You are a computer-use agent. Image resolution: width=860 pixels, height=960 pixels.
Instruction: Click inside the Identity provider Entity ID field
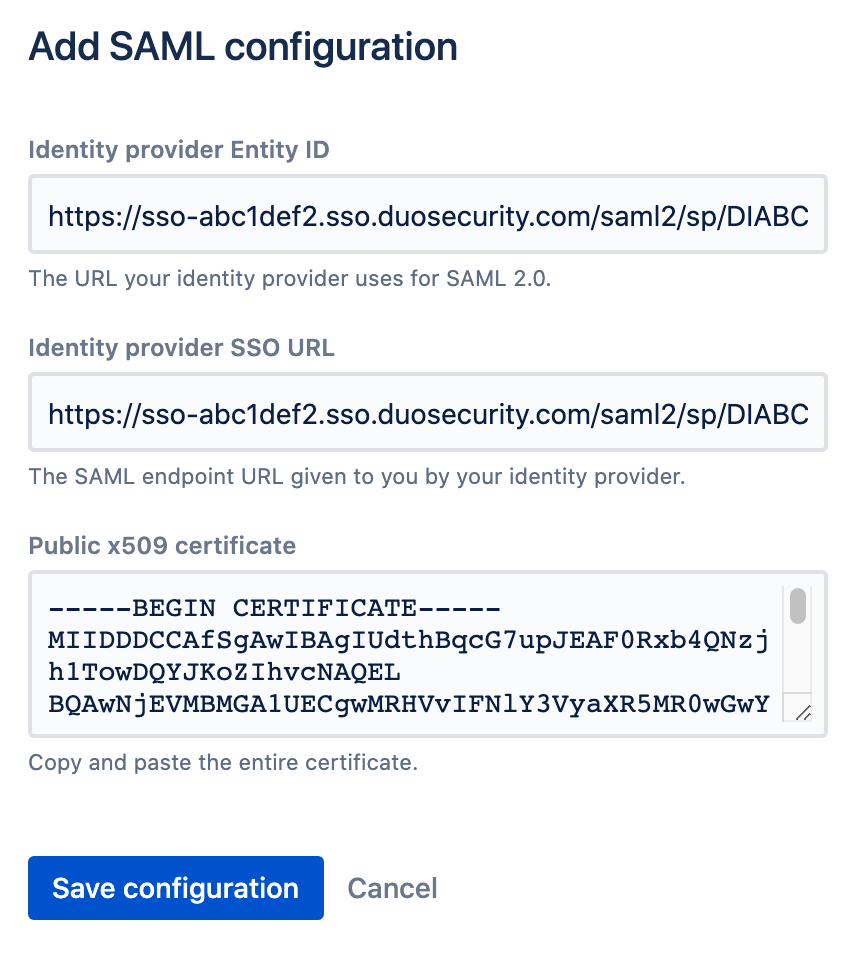[428, 214]
